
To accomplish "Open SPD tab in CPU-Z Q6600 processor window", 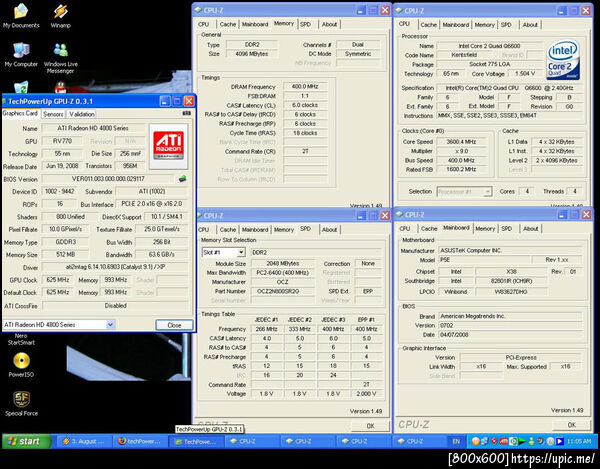I will [506, 24].
